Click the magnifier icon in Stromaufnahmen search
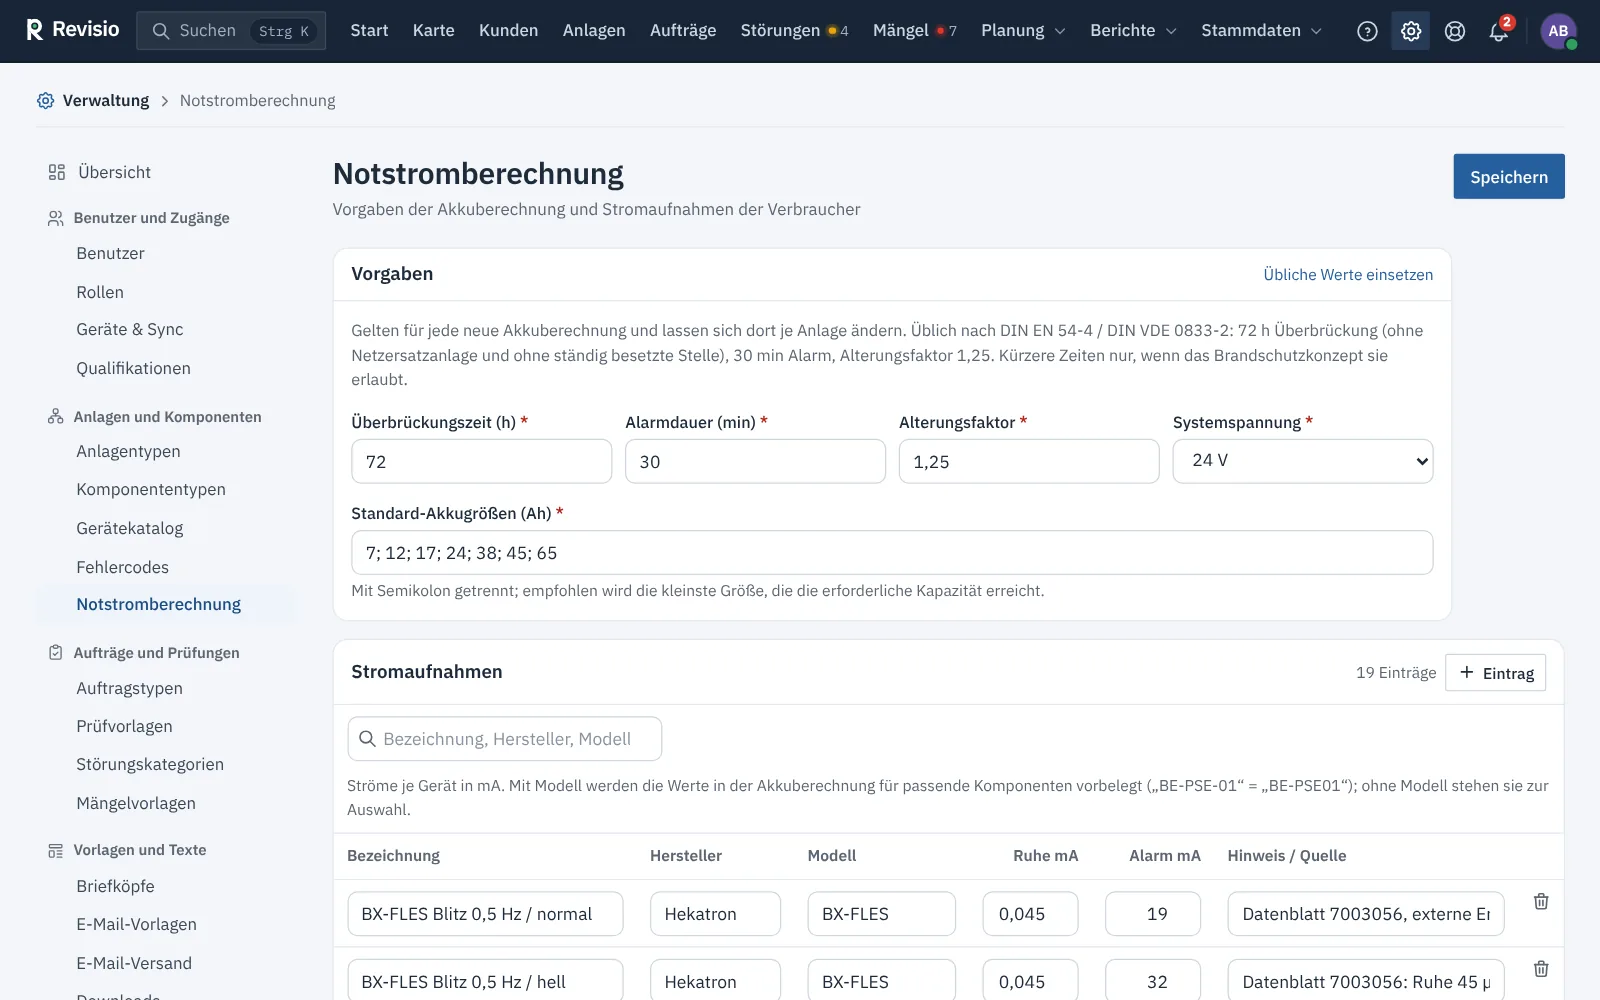Screen dimensions: 1600x1000 pos(367,739)
